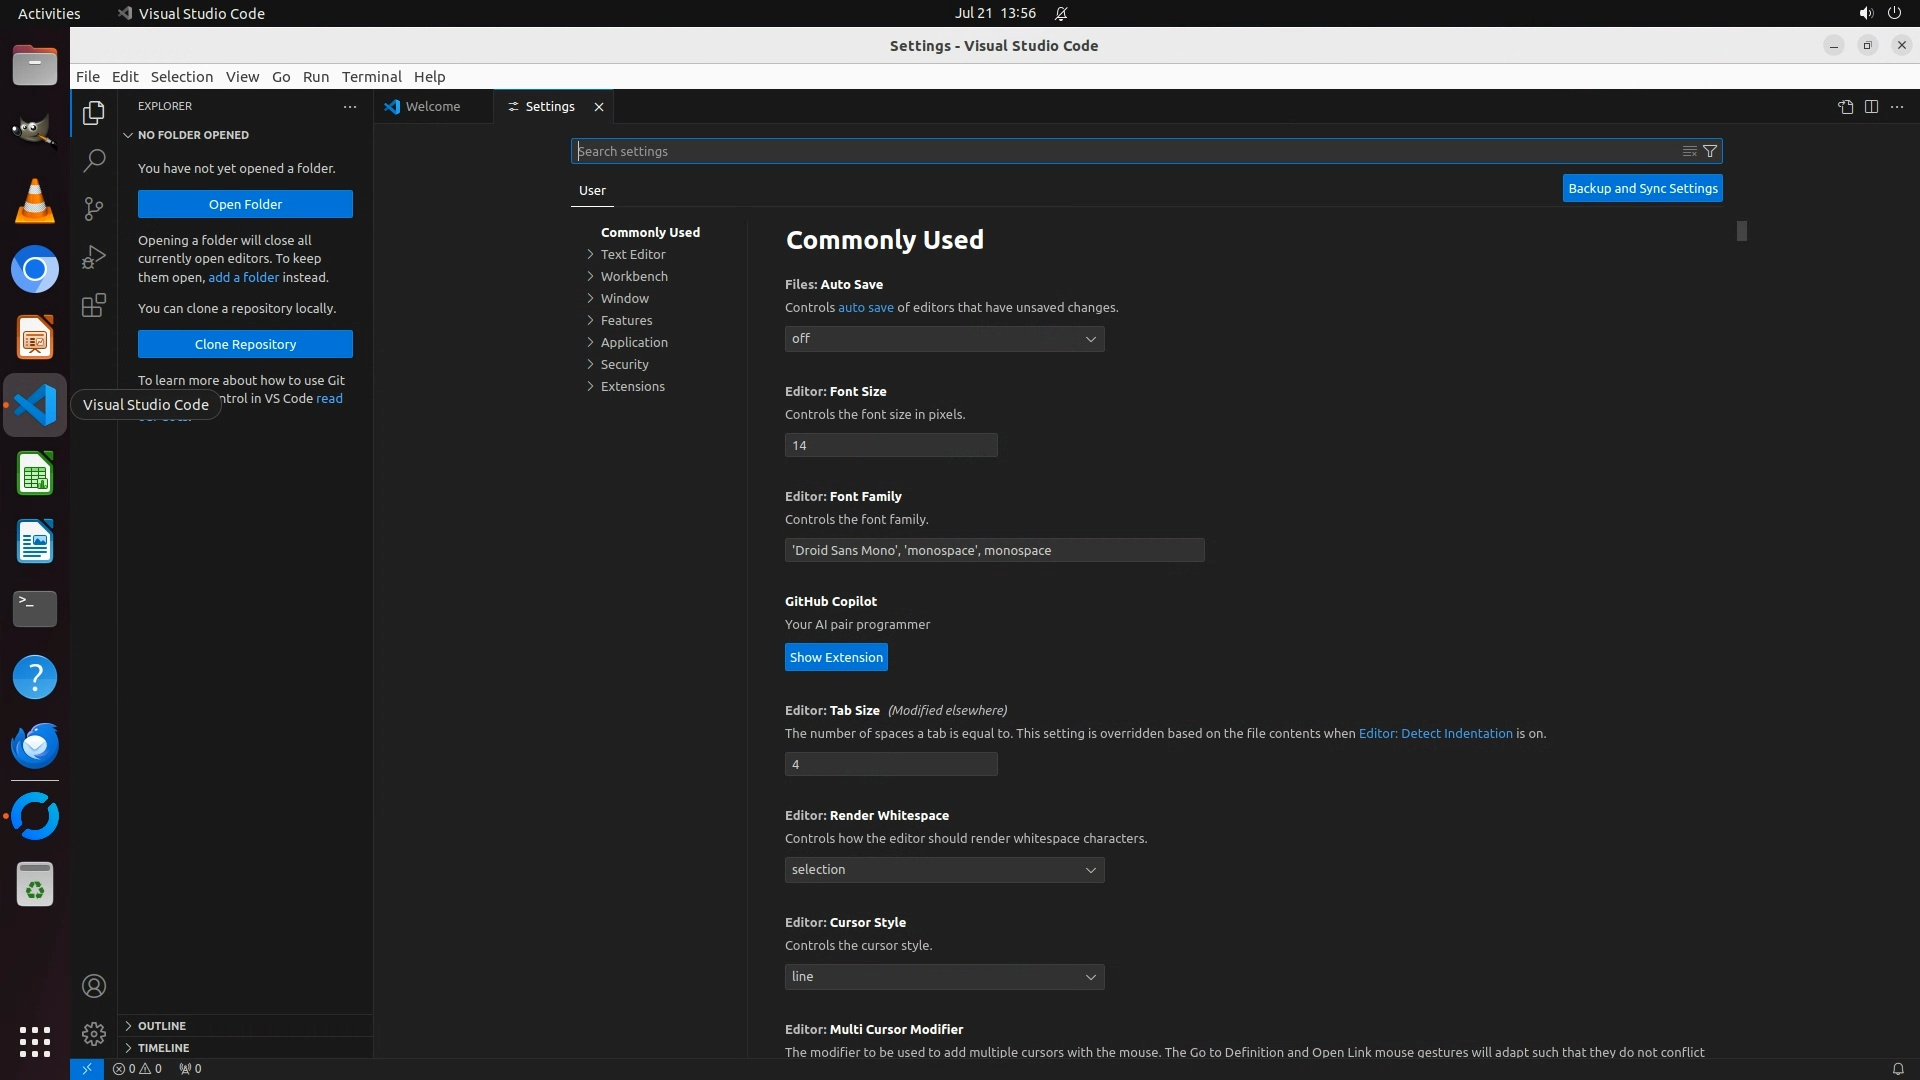Image resolution: width=1920 pixels, height=1080 pixels.
Task: Click the Split Editor Right icon
Action: (1871, 107)
